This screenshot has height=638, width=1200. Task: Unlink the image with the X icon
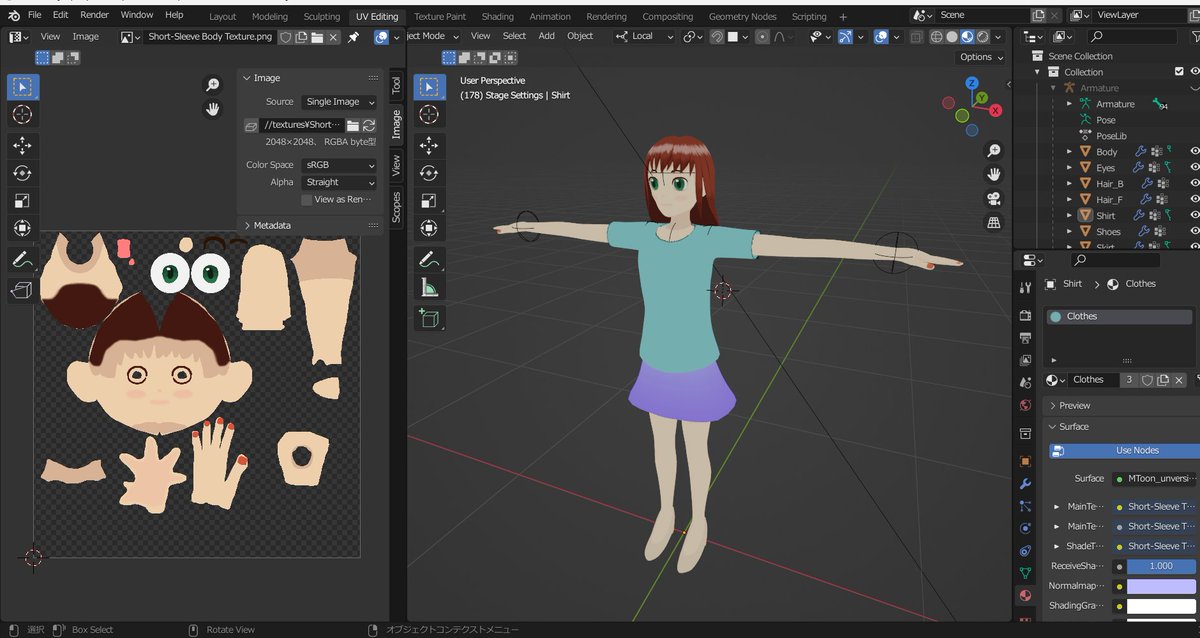[333, 37]
